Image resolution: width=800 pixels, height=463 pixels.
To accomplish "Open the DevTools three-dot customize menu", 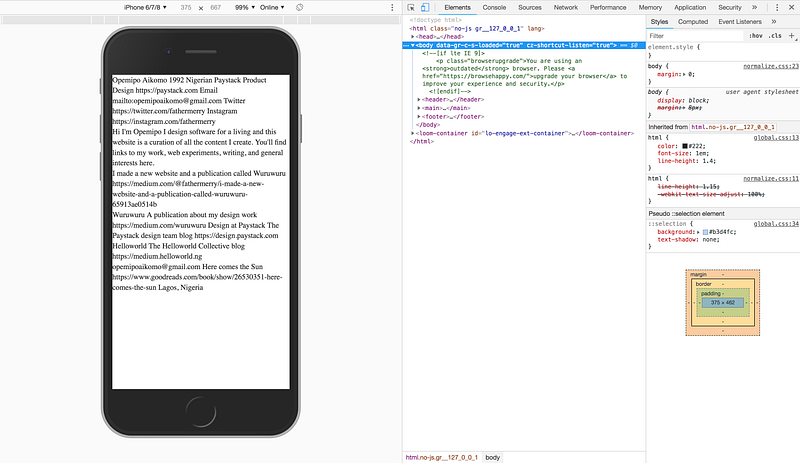I will pyautogui.click(x=777, y=8).
